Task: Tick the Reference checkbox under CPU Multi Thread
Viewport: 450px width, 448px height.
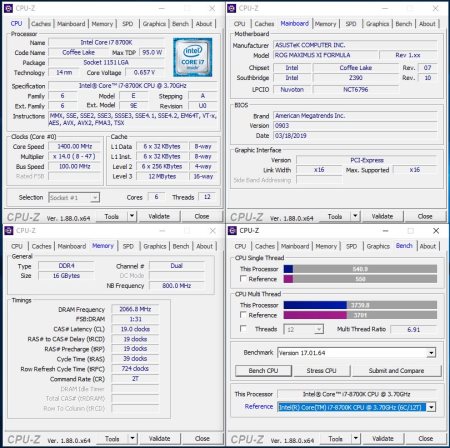Action: (243, 315)
